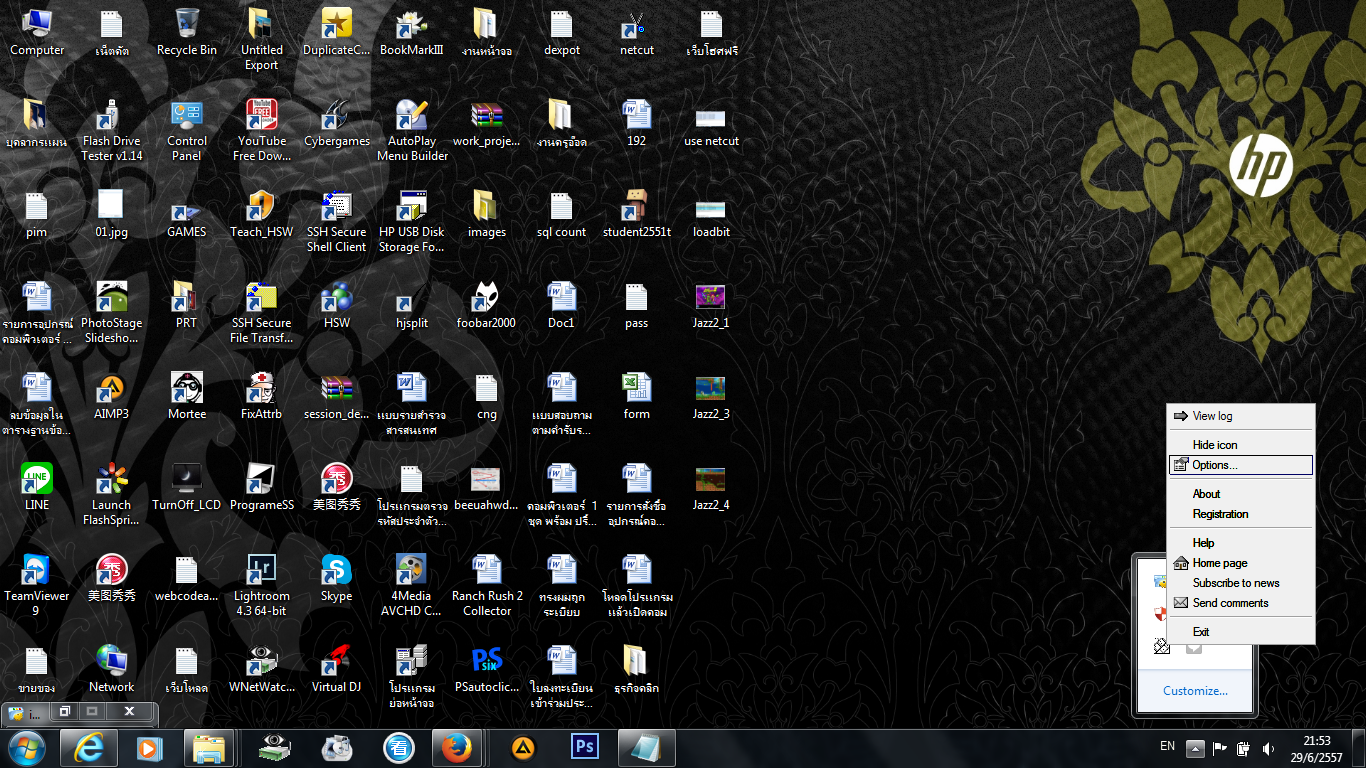
Task: Select the Cybergames desktop shortcut
Action: coord(336,123)
